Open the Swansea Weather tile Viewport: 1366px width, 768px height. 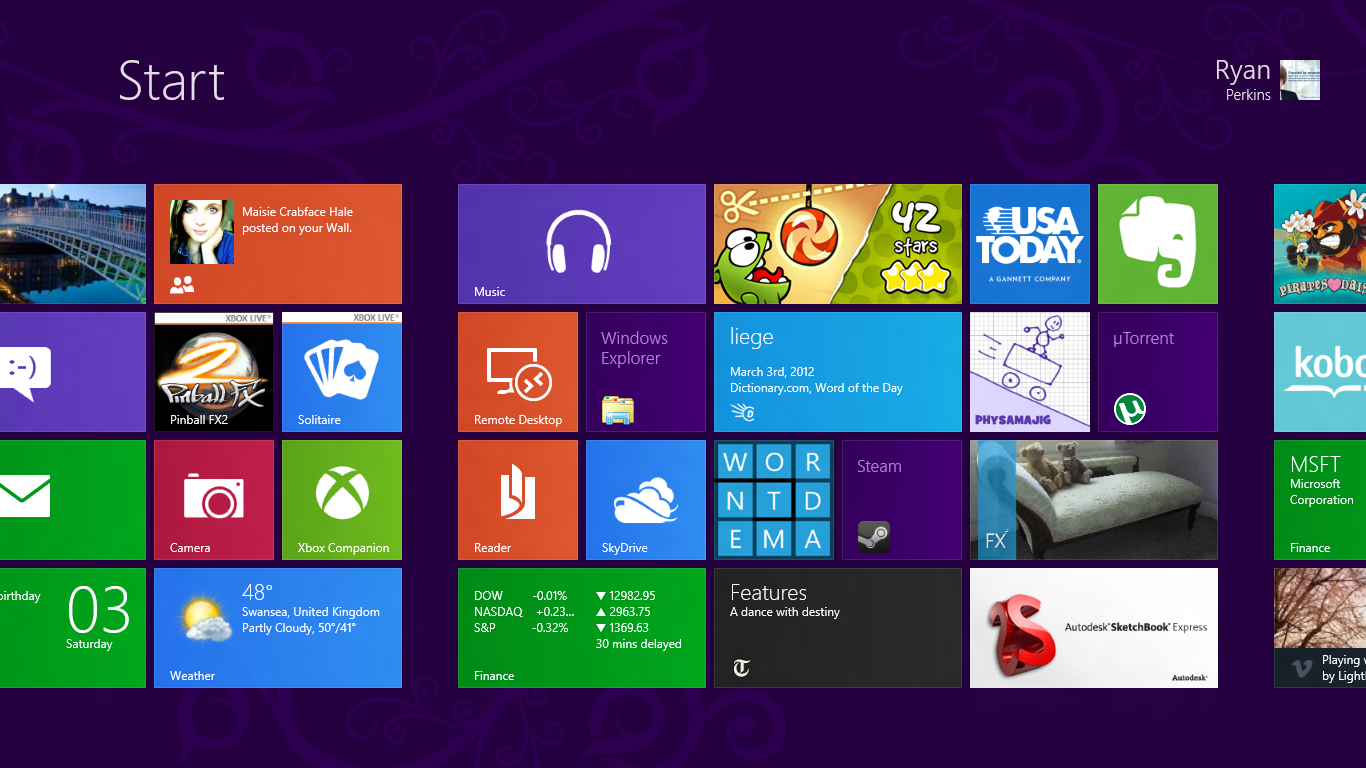pos(278,628)
